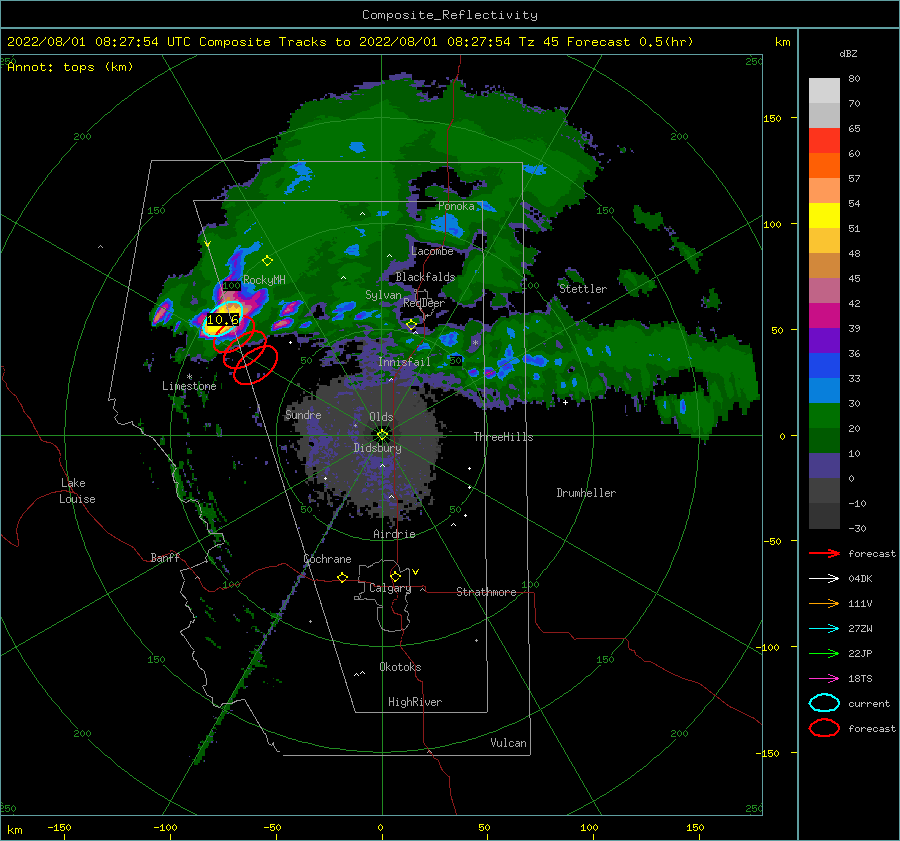Click the white 04DK arrow legend
Image resolution: width=900 pixels, height=841 pixels.
824,579
